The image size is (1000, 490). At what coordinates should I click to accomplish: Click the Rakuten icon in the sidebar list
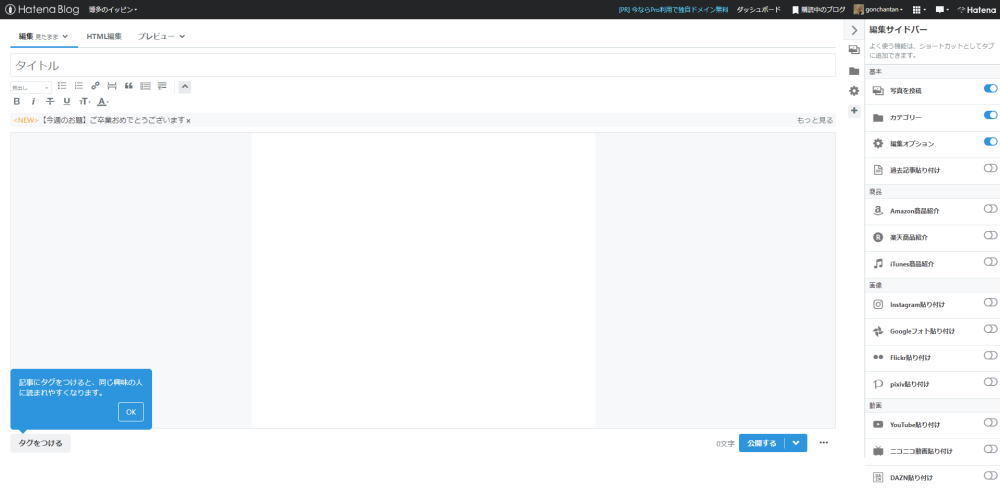(878, 237)
